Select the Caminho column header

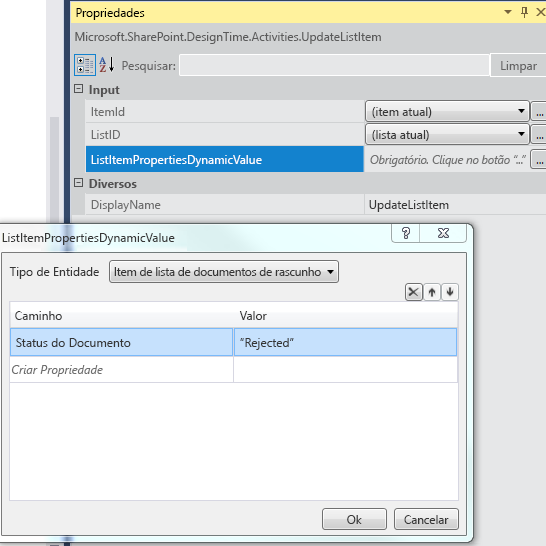click(122, 315)
